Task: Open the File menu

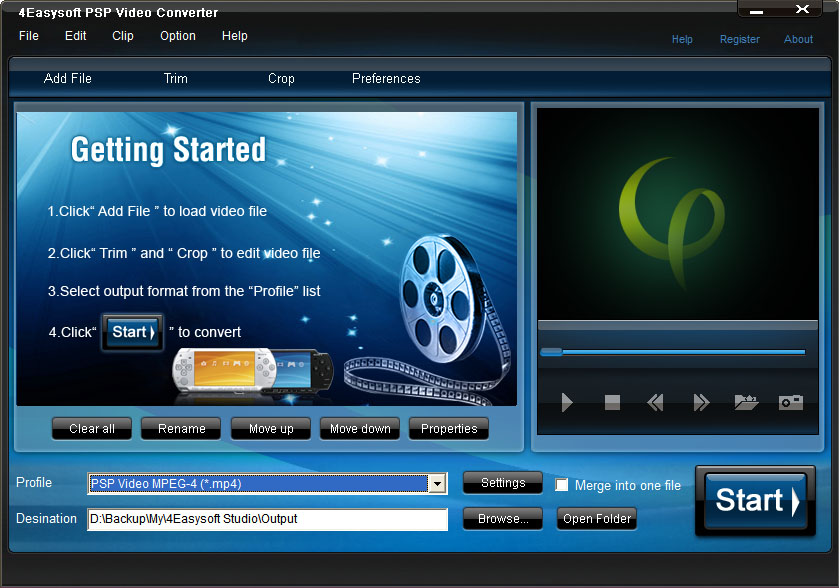Action: (x=29, y=36)
